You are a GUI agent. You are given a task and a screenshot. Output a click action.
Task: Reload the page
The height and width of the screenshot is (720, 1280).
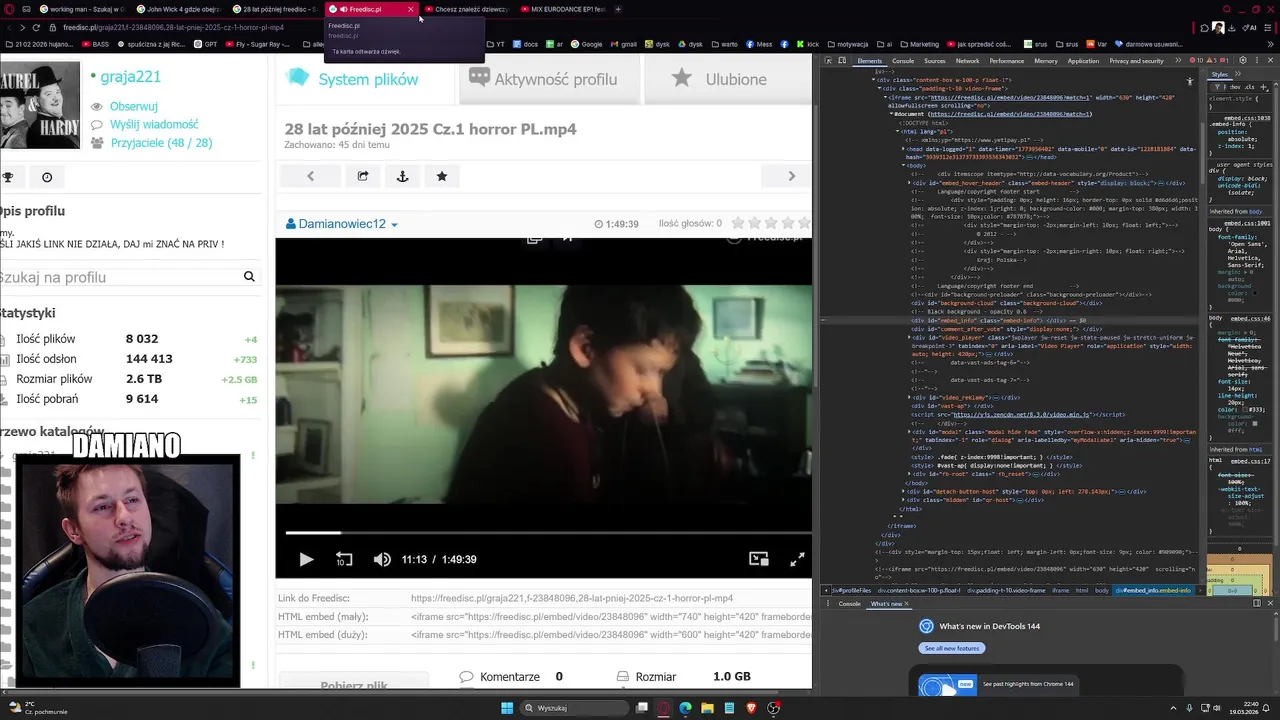pos(36,27)
